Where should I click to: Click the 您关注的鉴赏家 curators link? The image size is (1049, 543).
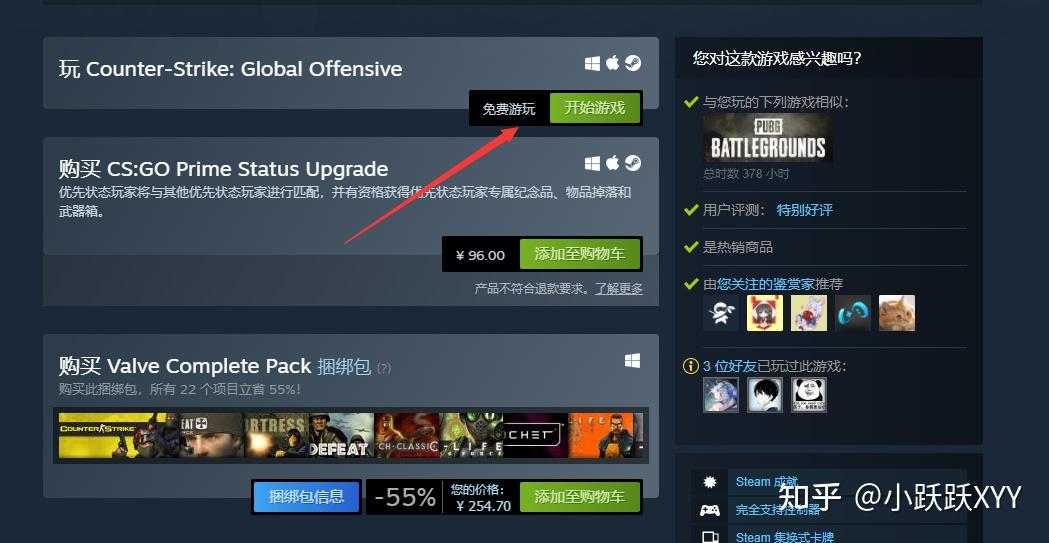click(766, 284)
